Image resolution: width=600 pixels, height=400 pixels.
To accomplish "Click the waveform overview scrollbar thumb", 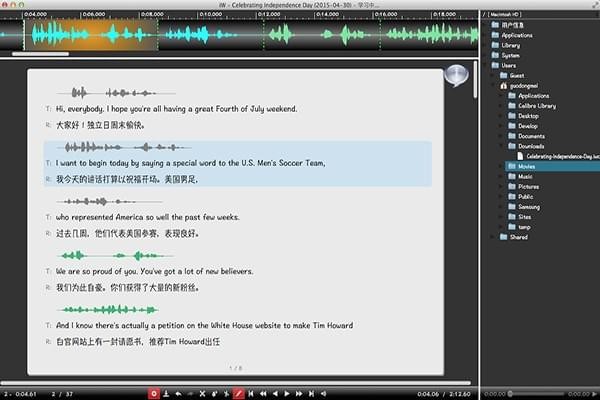I will point(40,54).
